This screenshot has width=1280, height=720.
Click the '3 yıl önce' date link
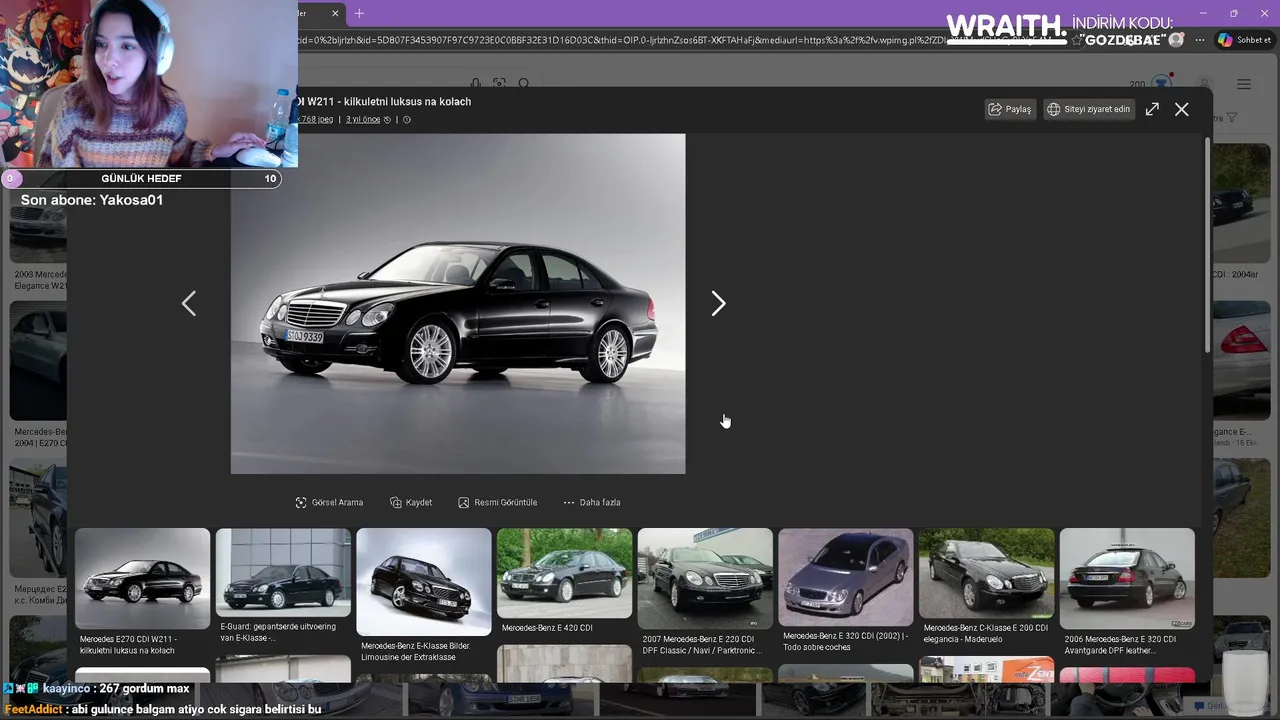(363, 119)
